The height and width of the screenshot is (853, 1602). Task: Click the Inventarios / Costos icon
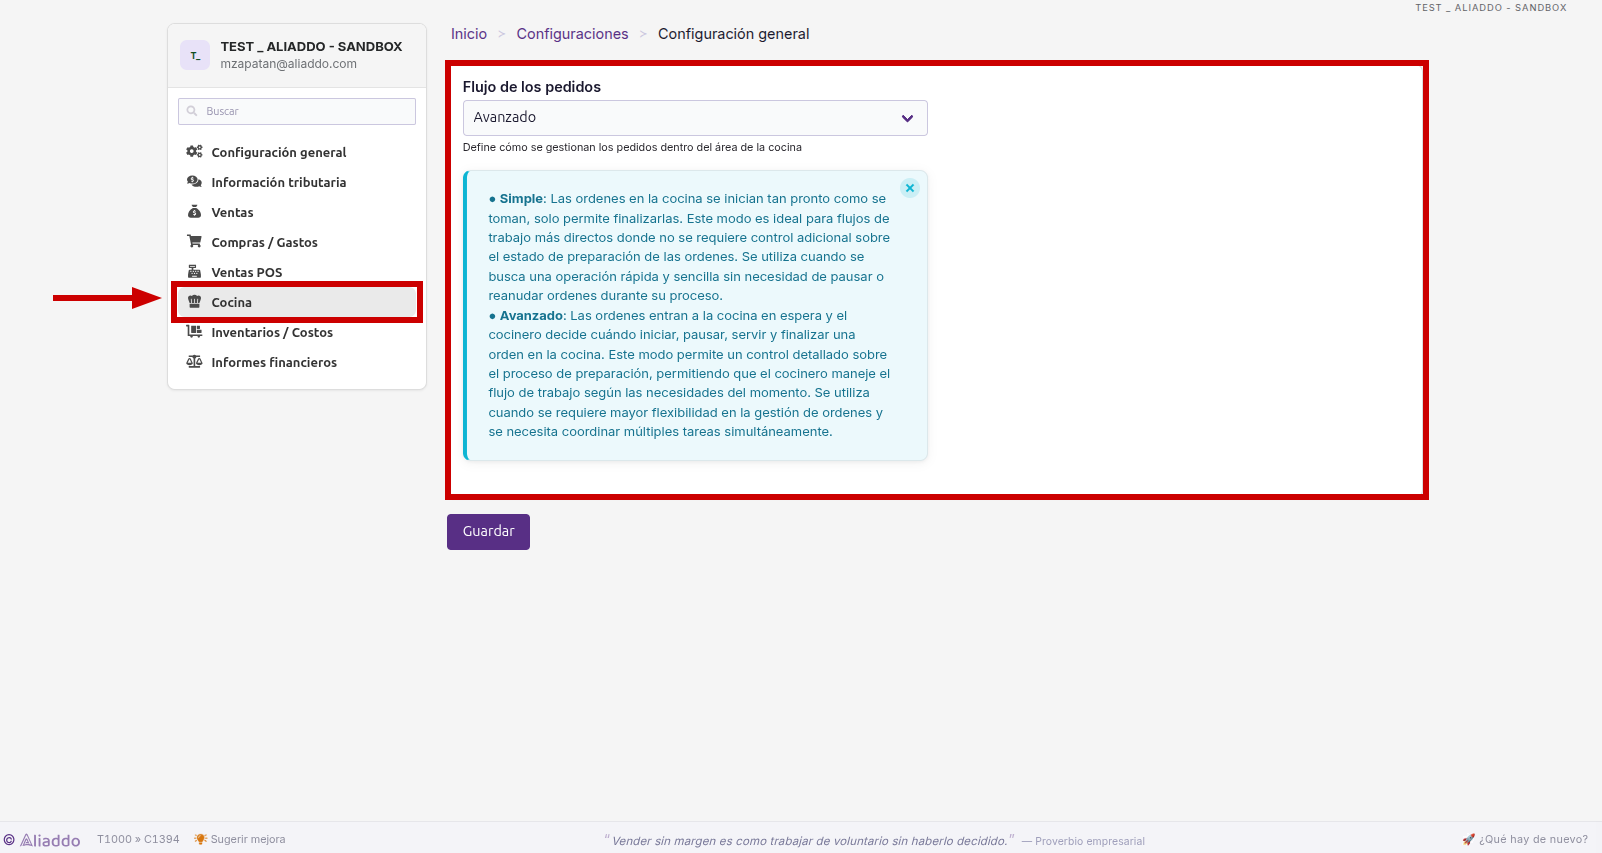pyautogui.click(x=194, y=332)
